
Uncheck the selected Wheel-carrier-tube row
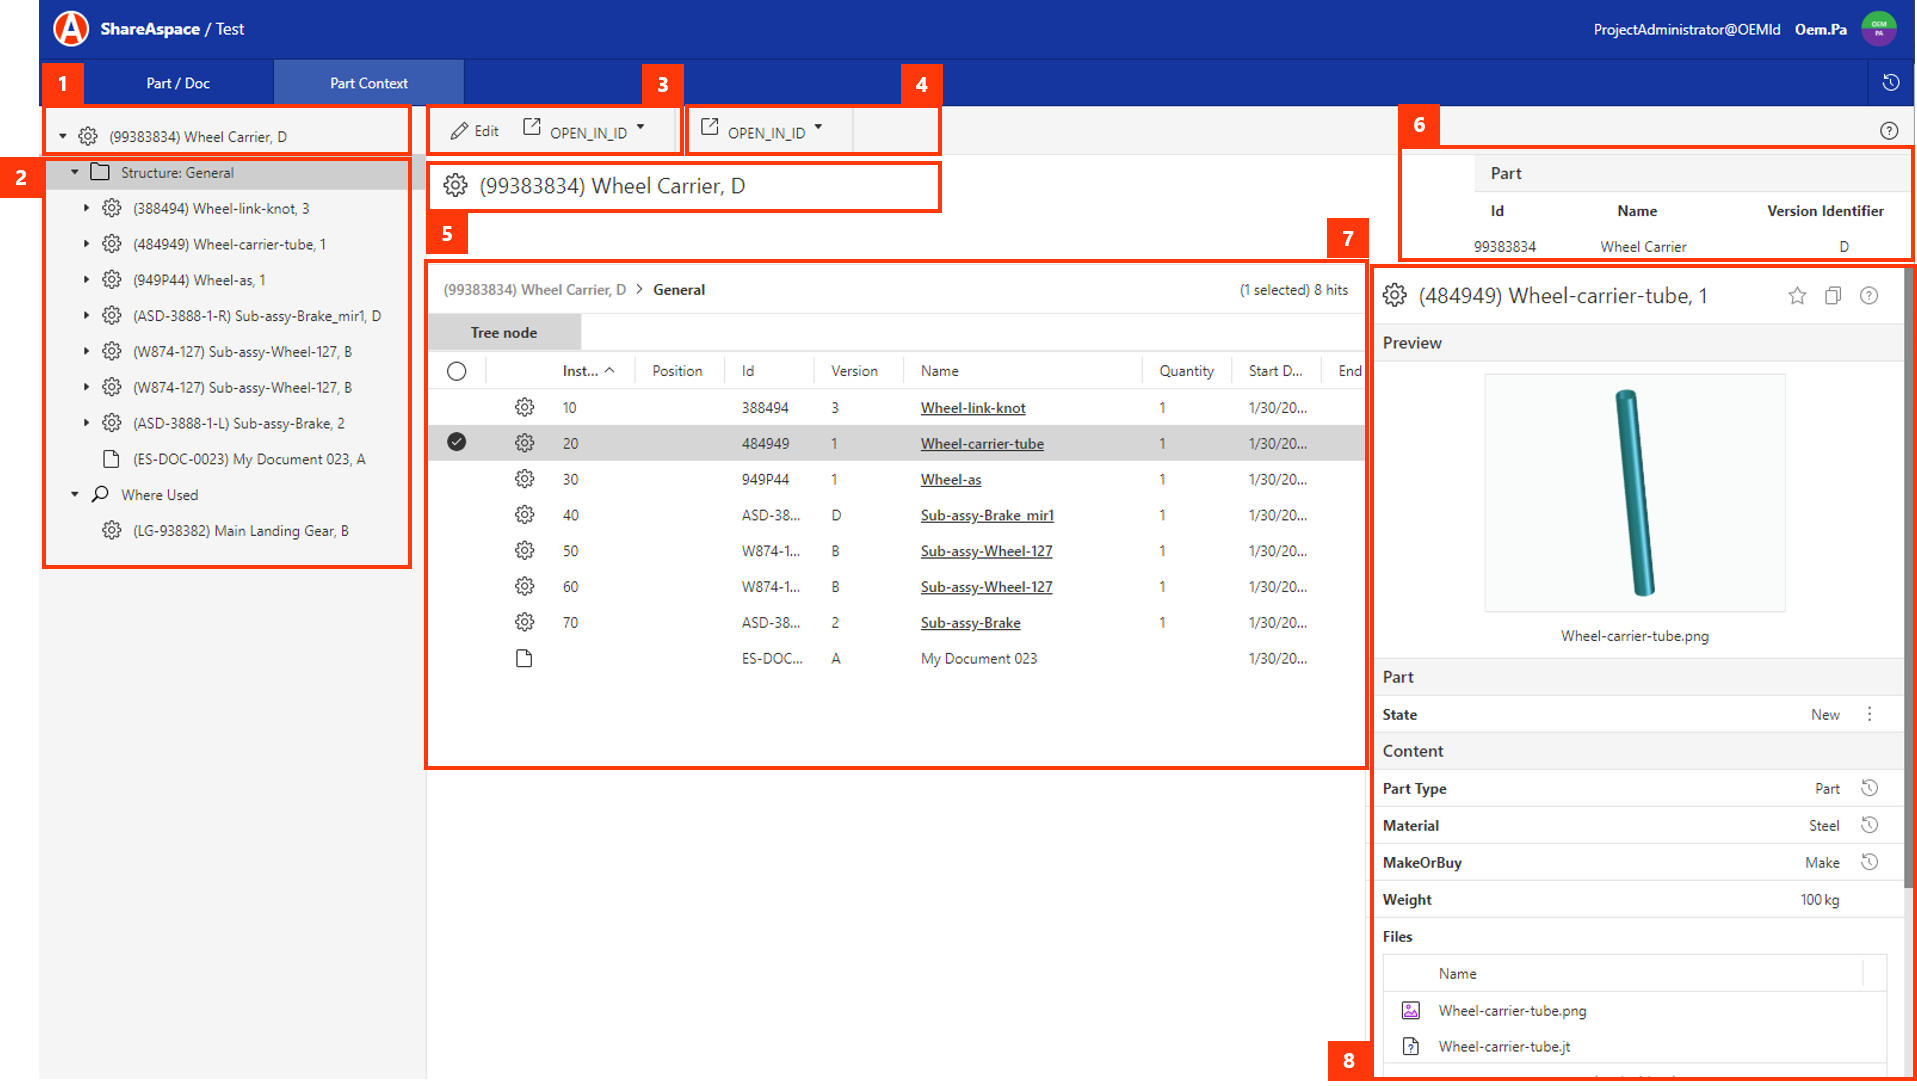pos(457,442)
